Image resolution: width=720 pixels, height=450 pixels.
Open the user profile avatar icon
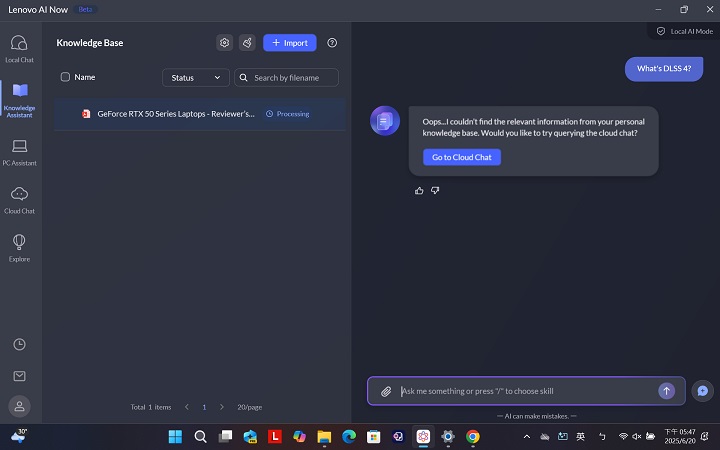(19, 406)
